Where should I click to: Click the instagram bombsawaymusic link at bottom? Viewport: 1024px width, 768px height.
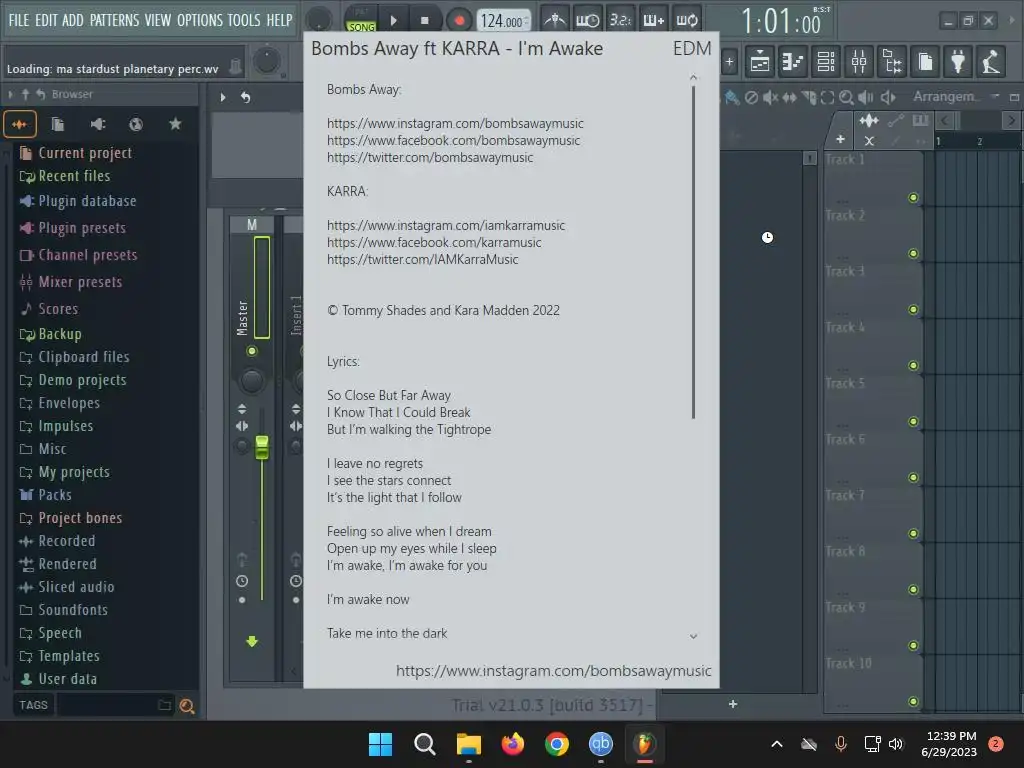click(x=553, y=671)
